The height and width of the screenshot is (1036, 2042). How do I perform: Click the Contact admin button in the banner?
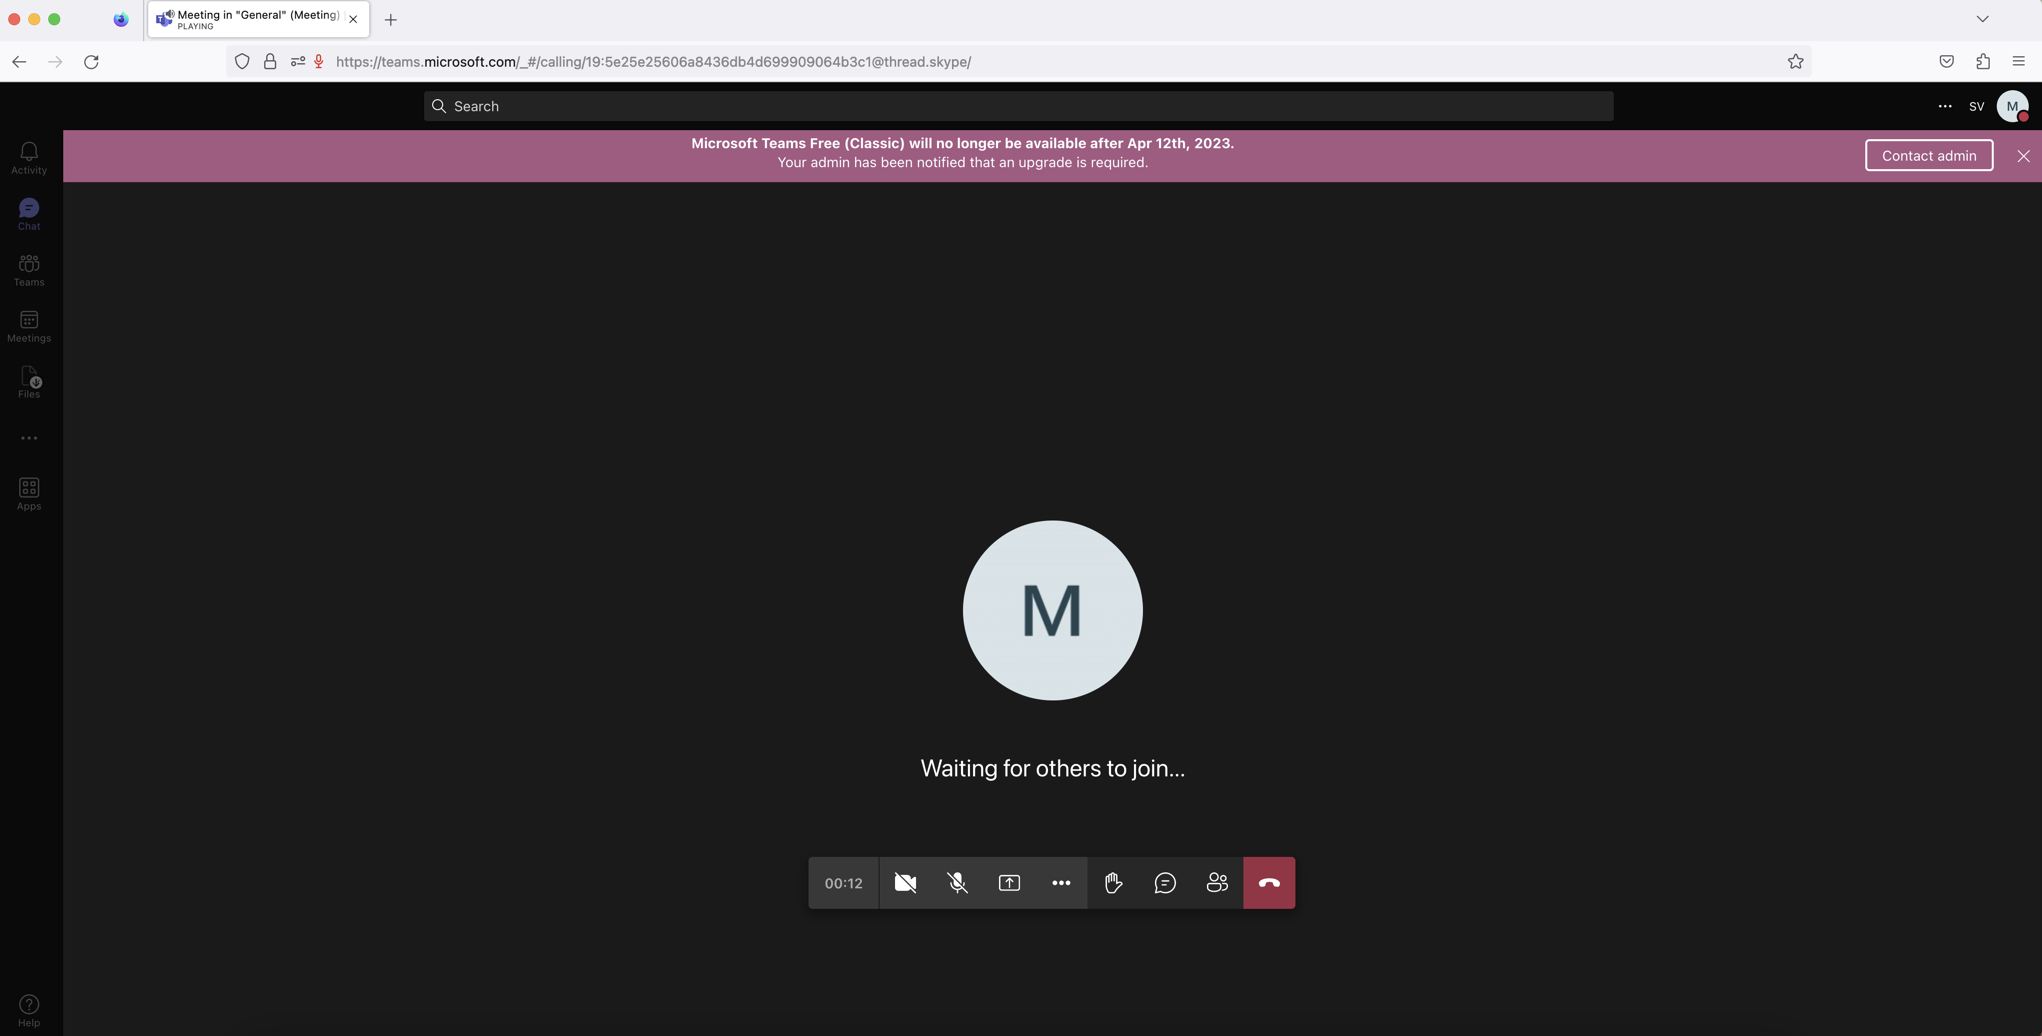(1928, 155)
